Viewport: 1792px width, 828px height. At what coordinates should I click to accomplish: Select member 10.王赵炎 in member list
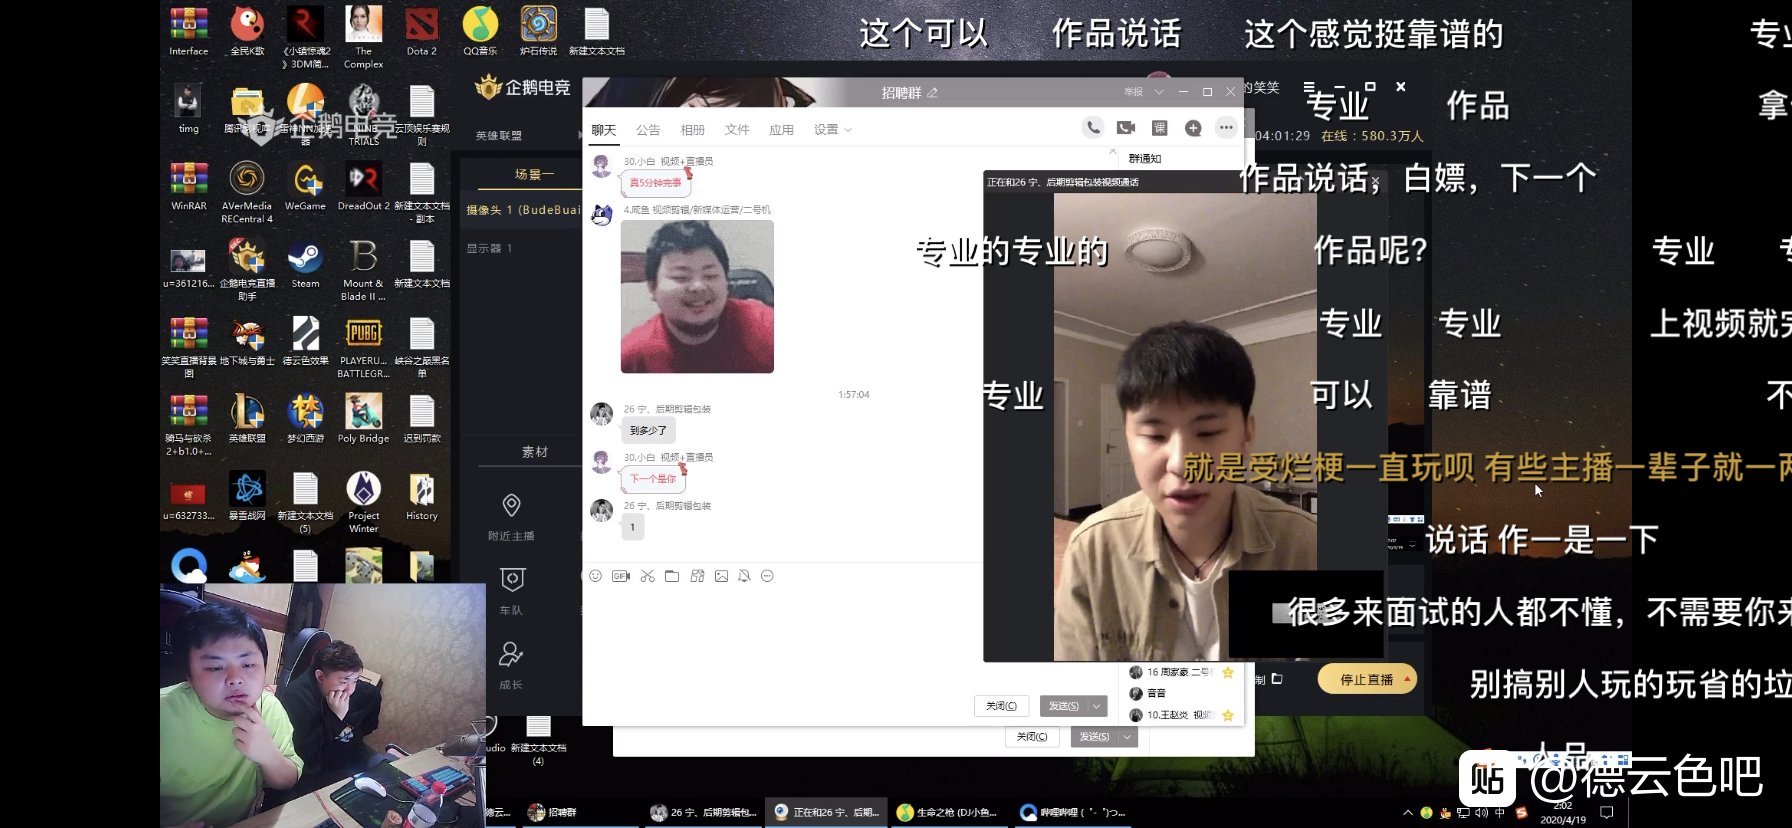pos(1182,715)
